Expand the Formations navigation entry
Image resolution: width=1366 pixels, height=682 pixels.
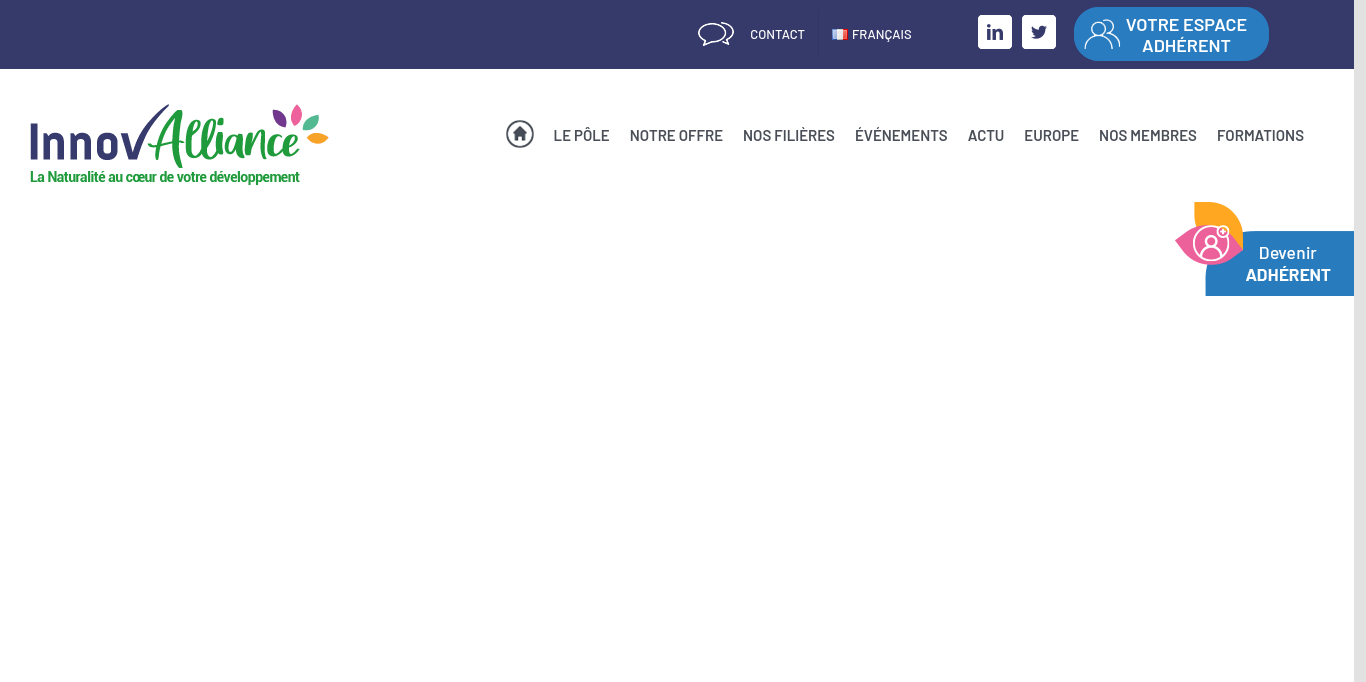click(1260, 135)
